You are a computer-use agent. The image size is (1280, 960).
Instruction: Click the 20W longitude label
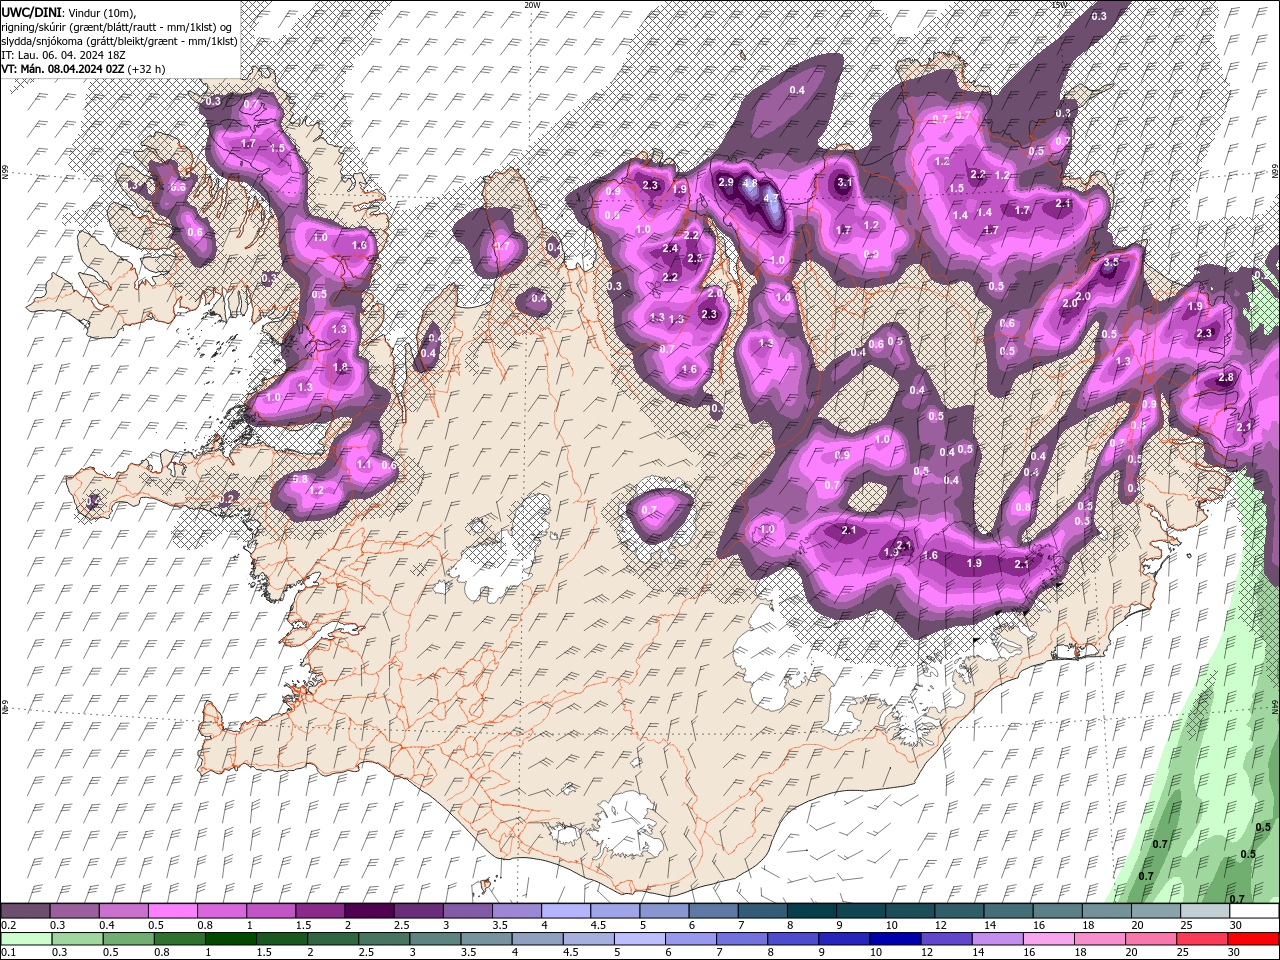point(532,5)
